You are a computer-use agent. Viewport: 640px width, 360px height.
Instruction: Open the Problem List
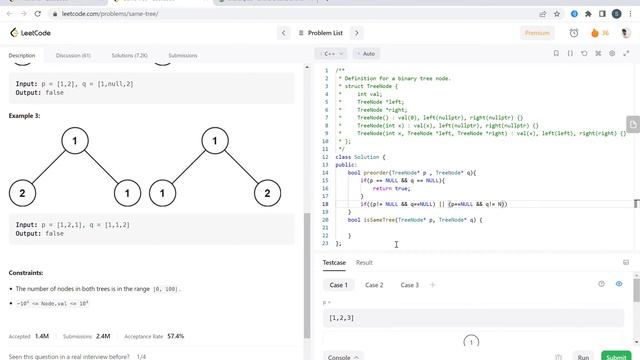321,33
